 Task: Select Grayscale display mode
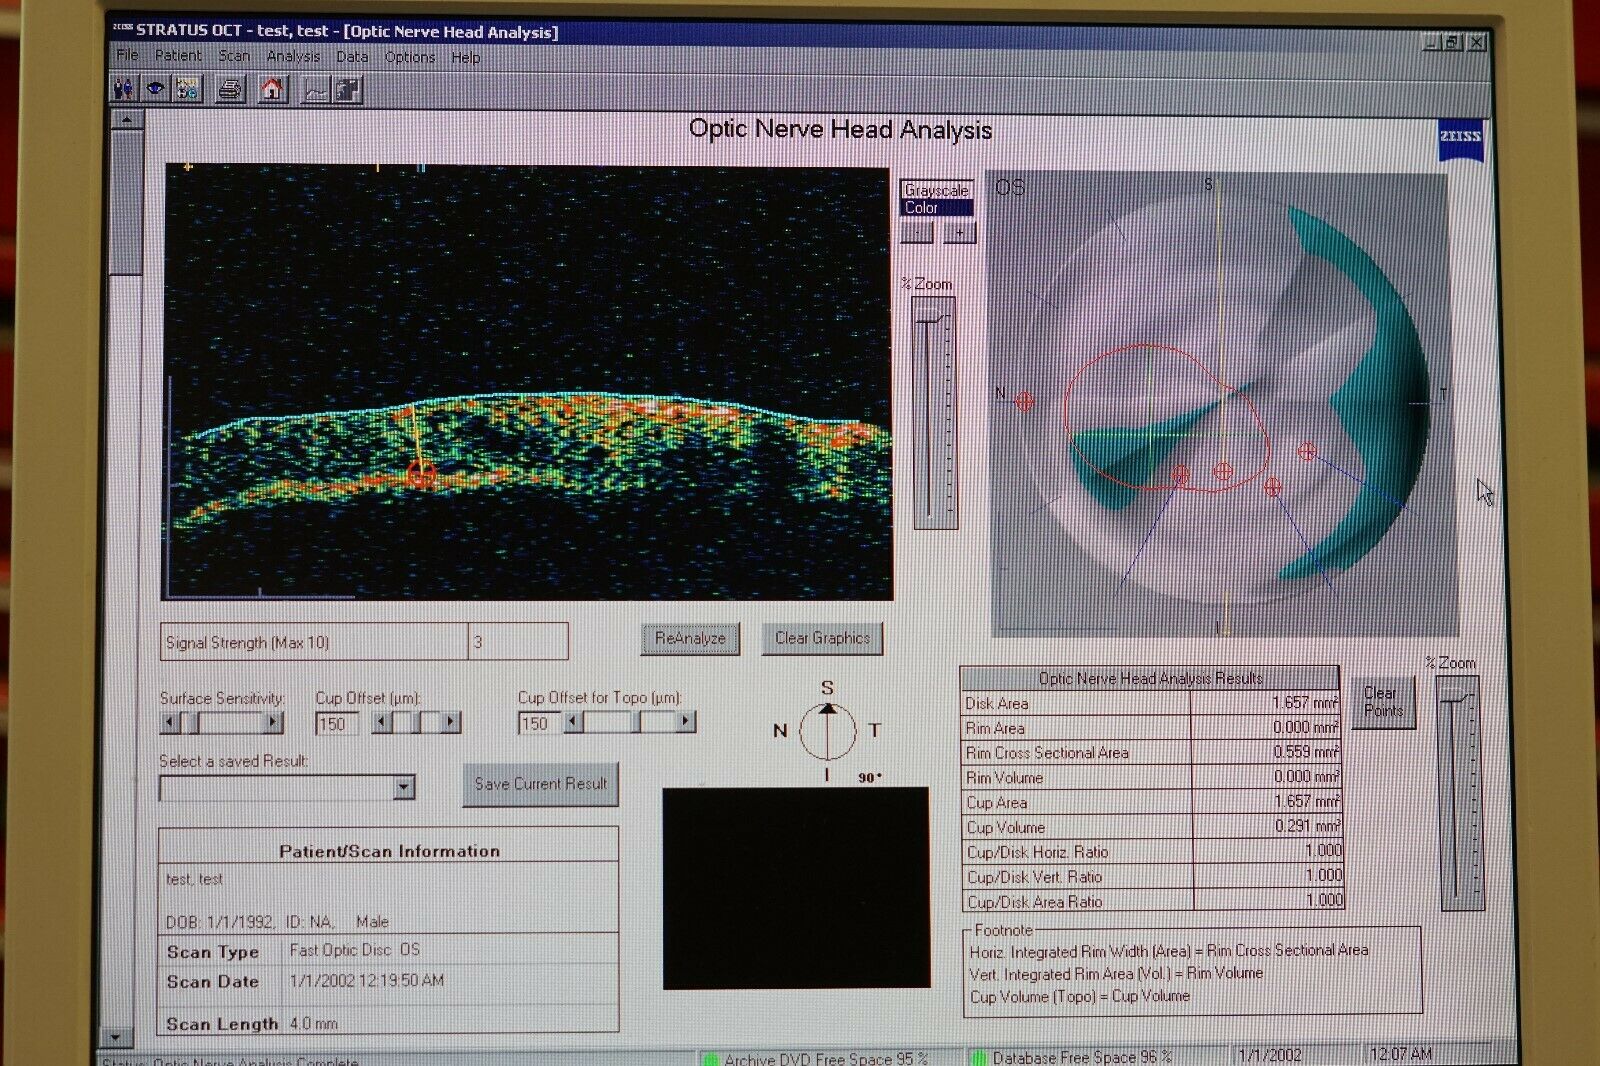point(936,190)
